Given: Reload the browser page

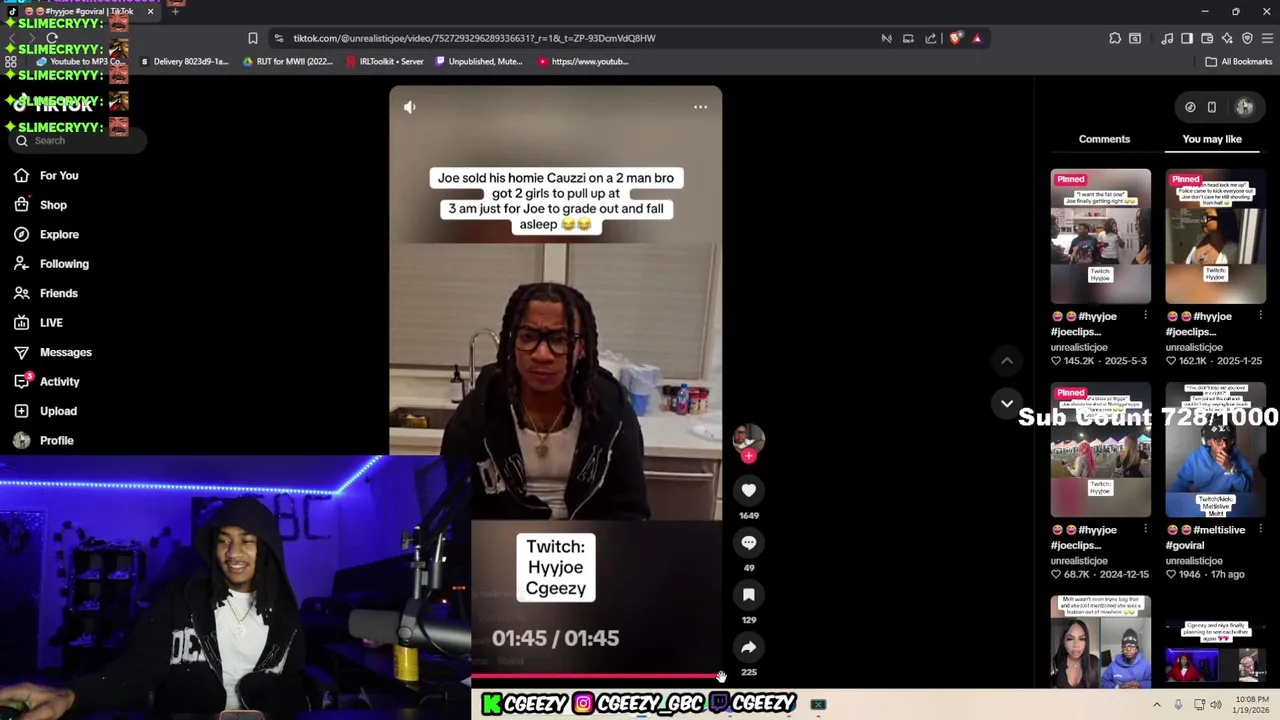Looking at the screenshot, I should 52,38.
